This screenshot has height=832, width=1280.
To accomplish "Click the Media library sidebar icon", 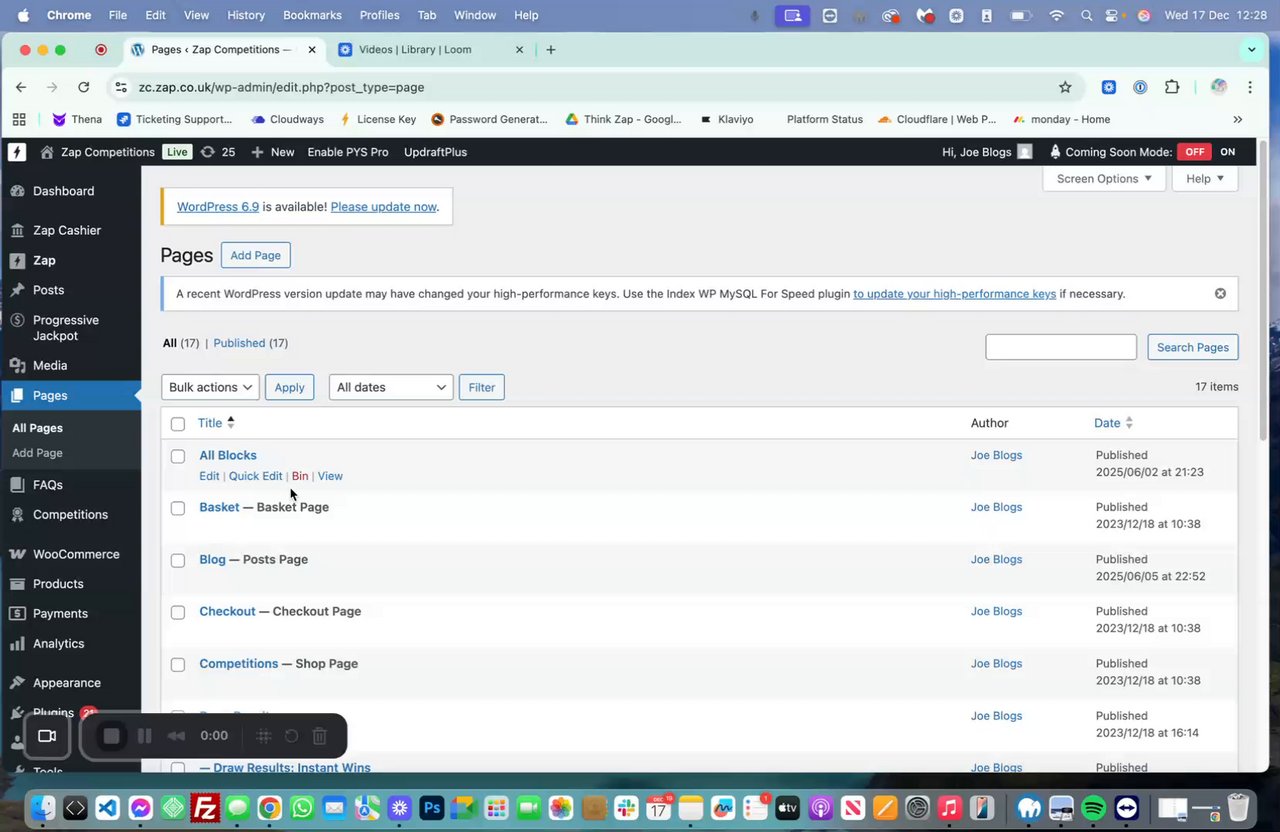I will (17, 366).
